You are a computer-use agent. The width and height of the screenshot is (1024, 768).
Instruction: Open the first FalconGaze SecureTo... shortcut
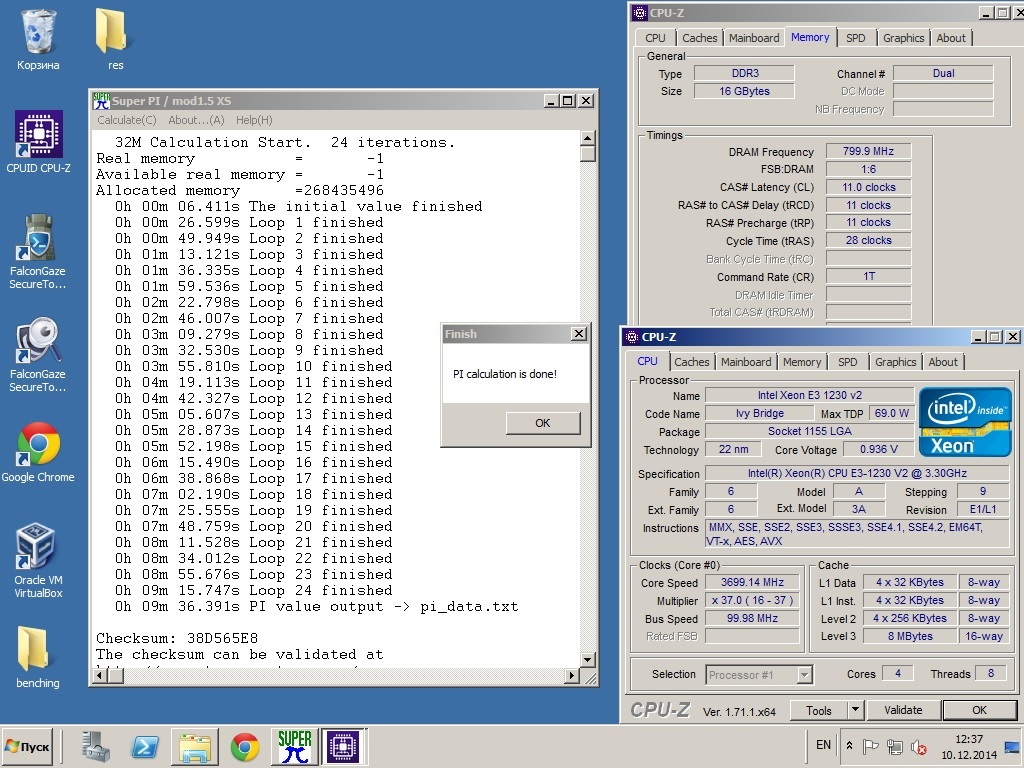pyautogui.click(x=38, y=252)
